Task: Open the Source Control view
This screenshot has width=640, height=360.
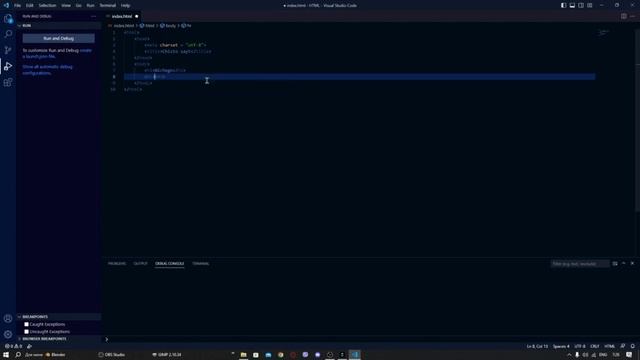Action: coord(8,50)
